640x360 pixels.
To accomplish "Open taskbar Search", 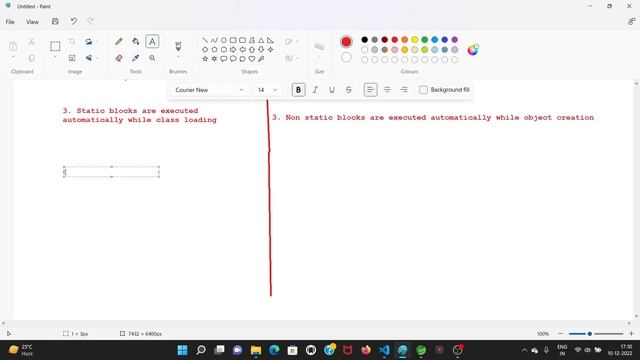I will point(201,350).
